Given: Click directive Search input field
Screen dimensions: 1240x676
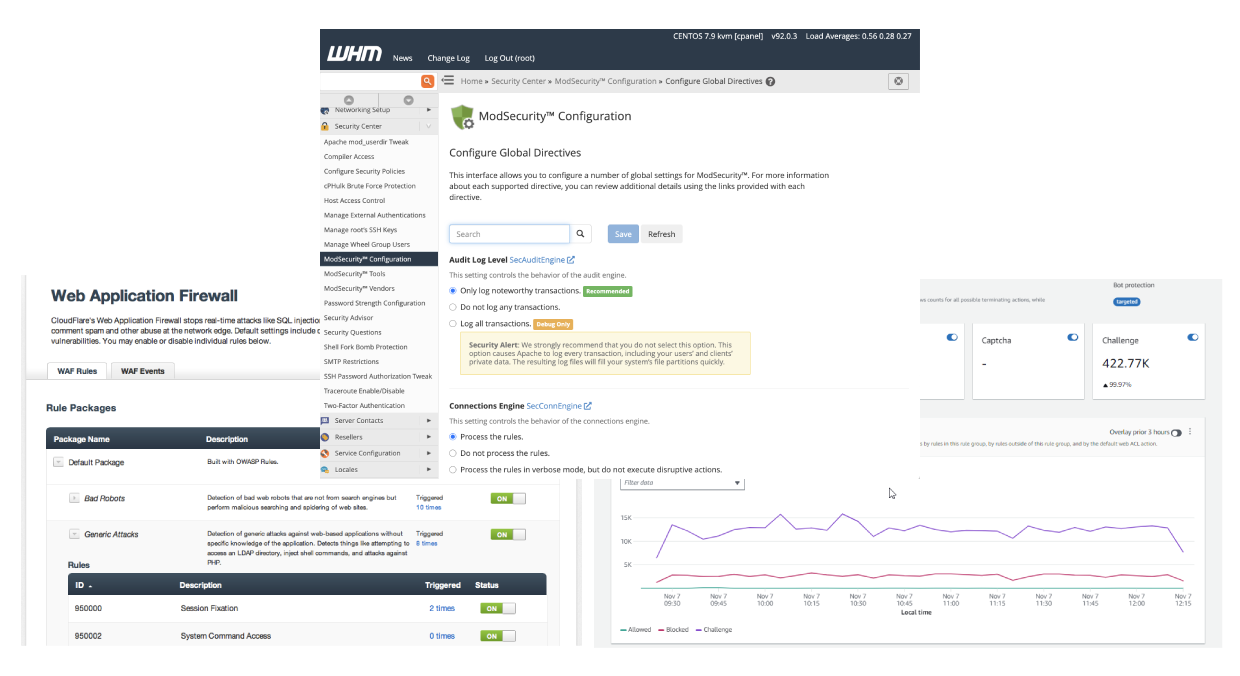Looking at the screenshot, I should tap(509, 234).
